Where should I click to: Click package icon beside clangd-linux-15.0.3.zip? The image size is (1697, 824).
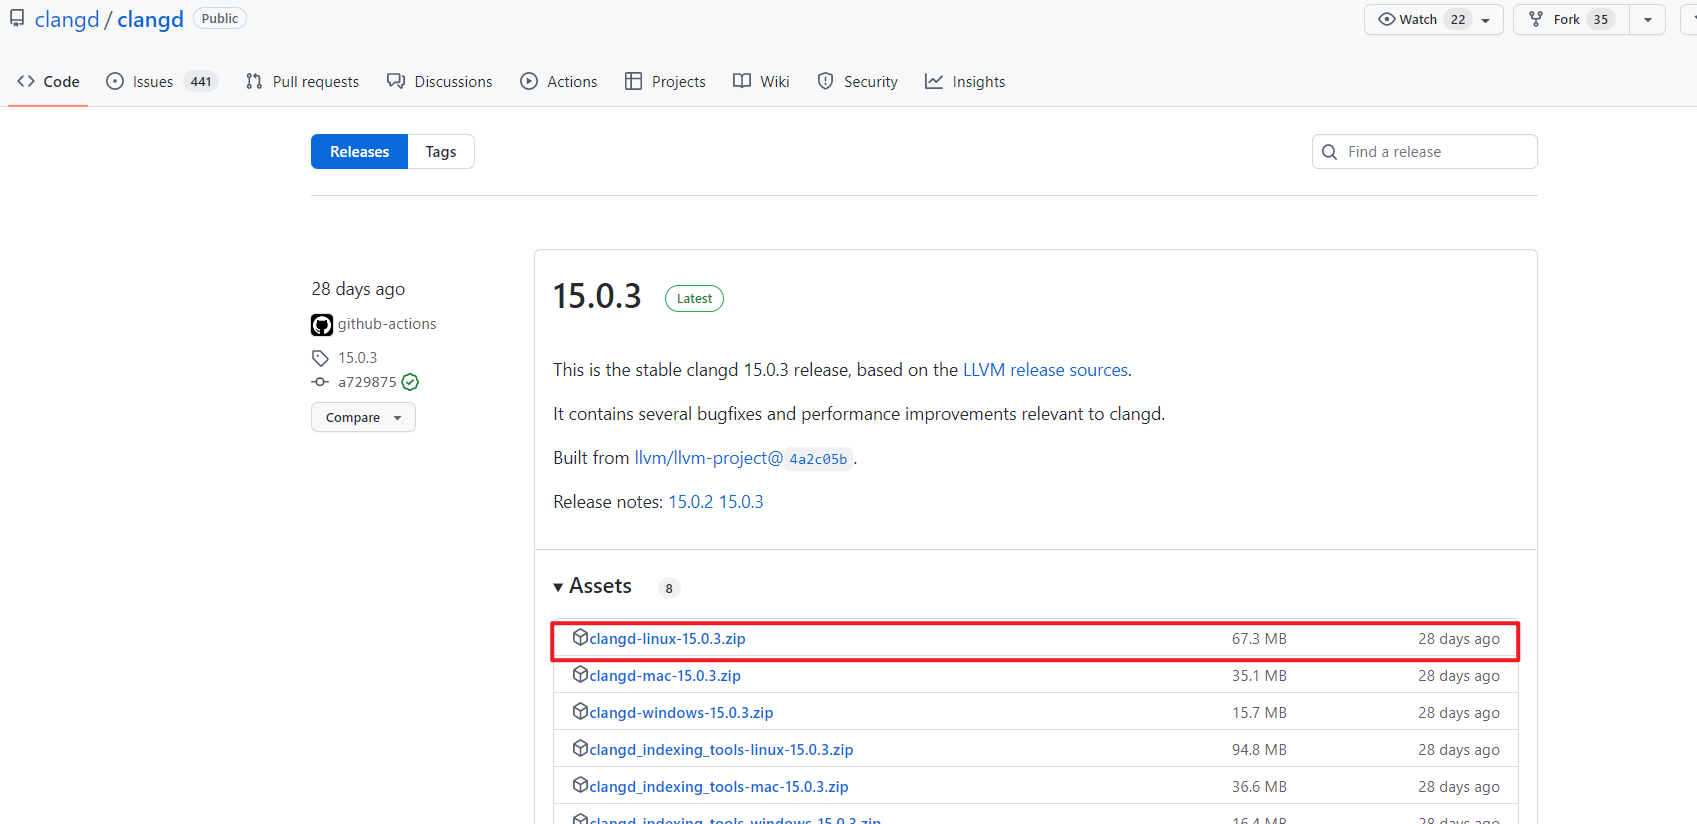click(x=580, y=637)
